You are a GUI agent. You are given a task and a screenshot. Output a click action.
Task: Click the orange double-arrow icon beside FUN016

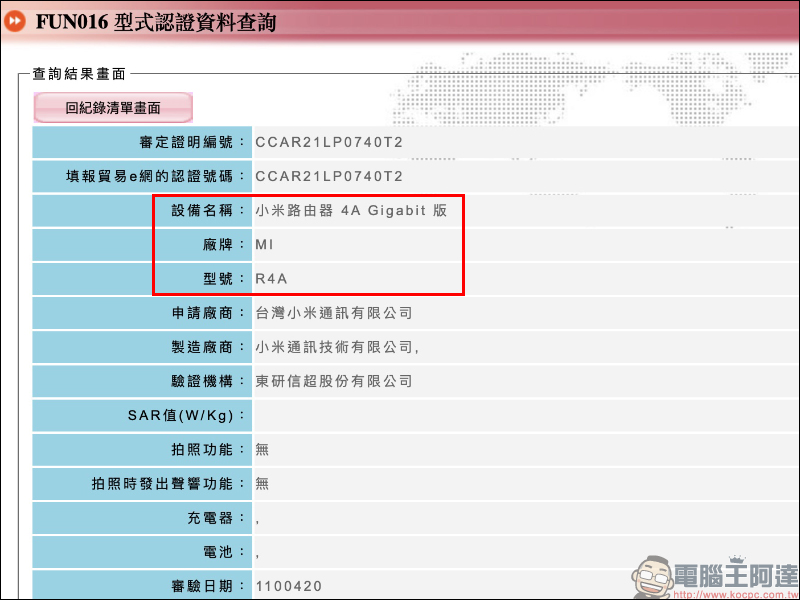pos(15,21)
